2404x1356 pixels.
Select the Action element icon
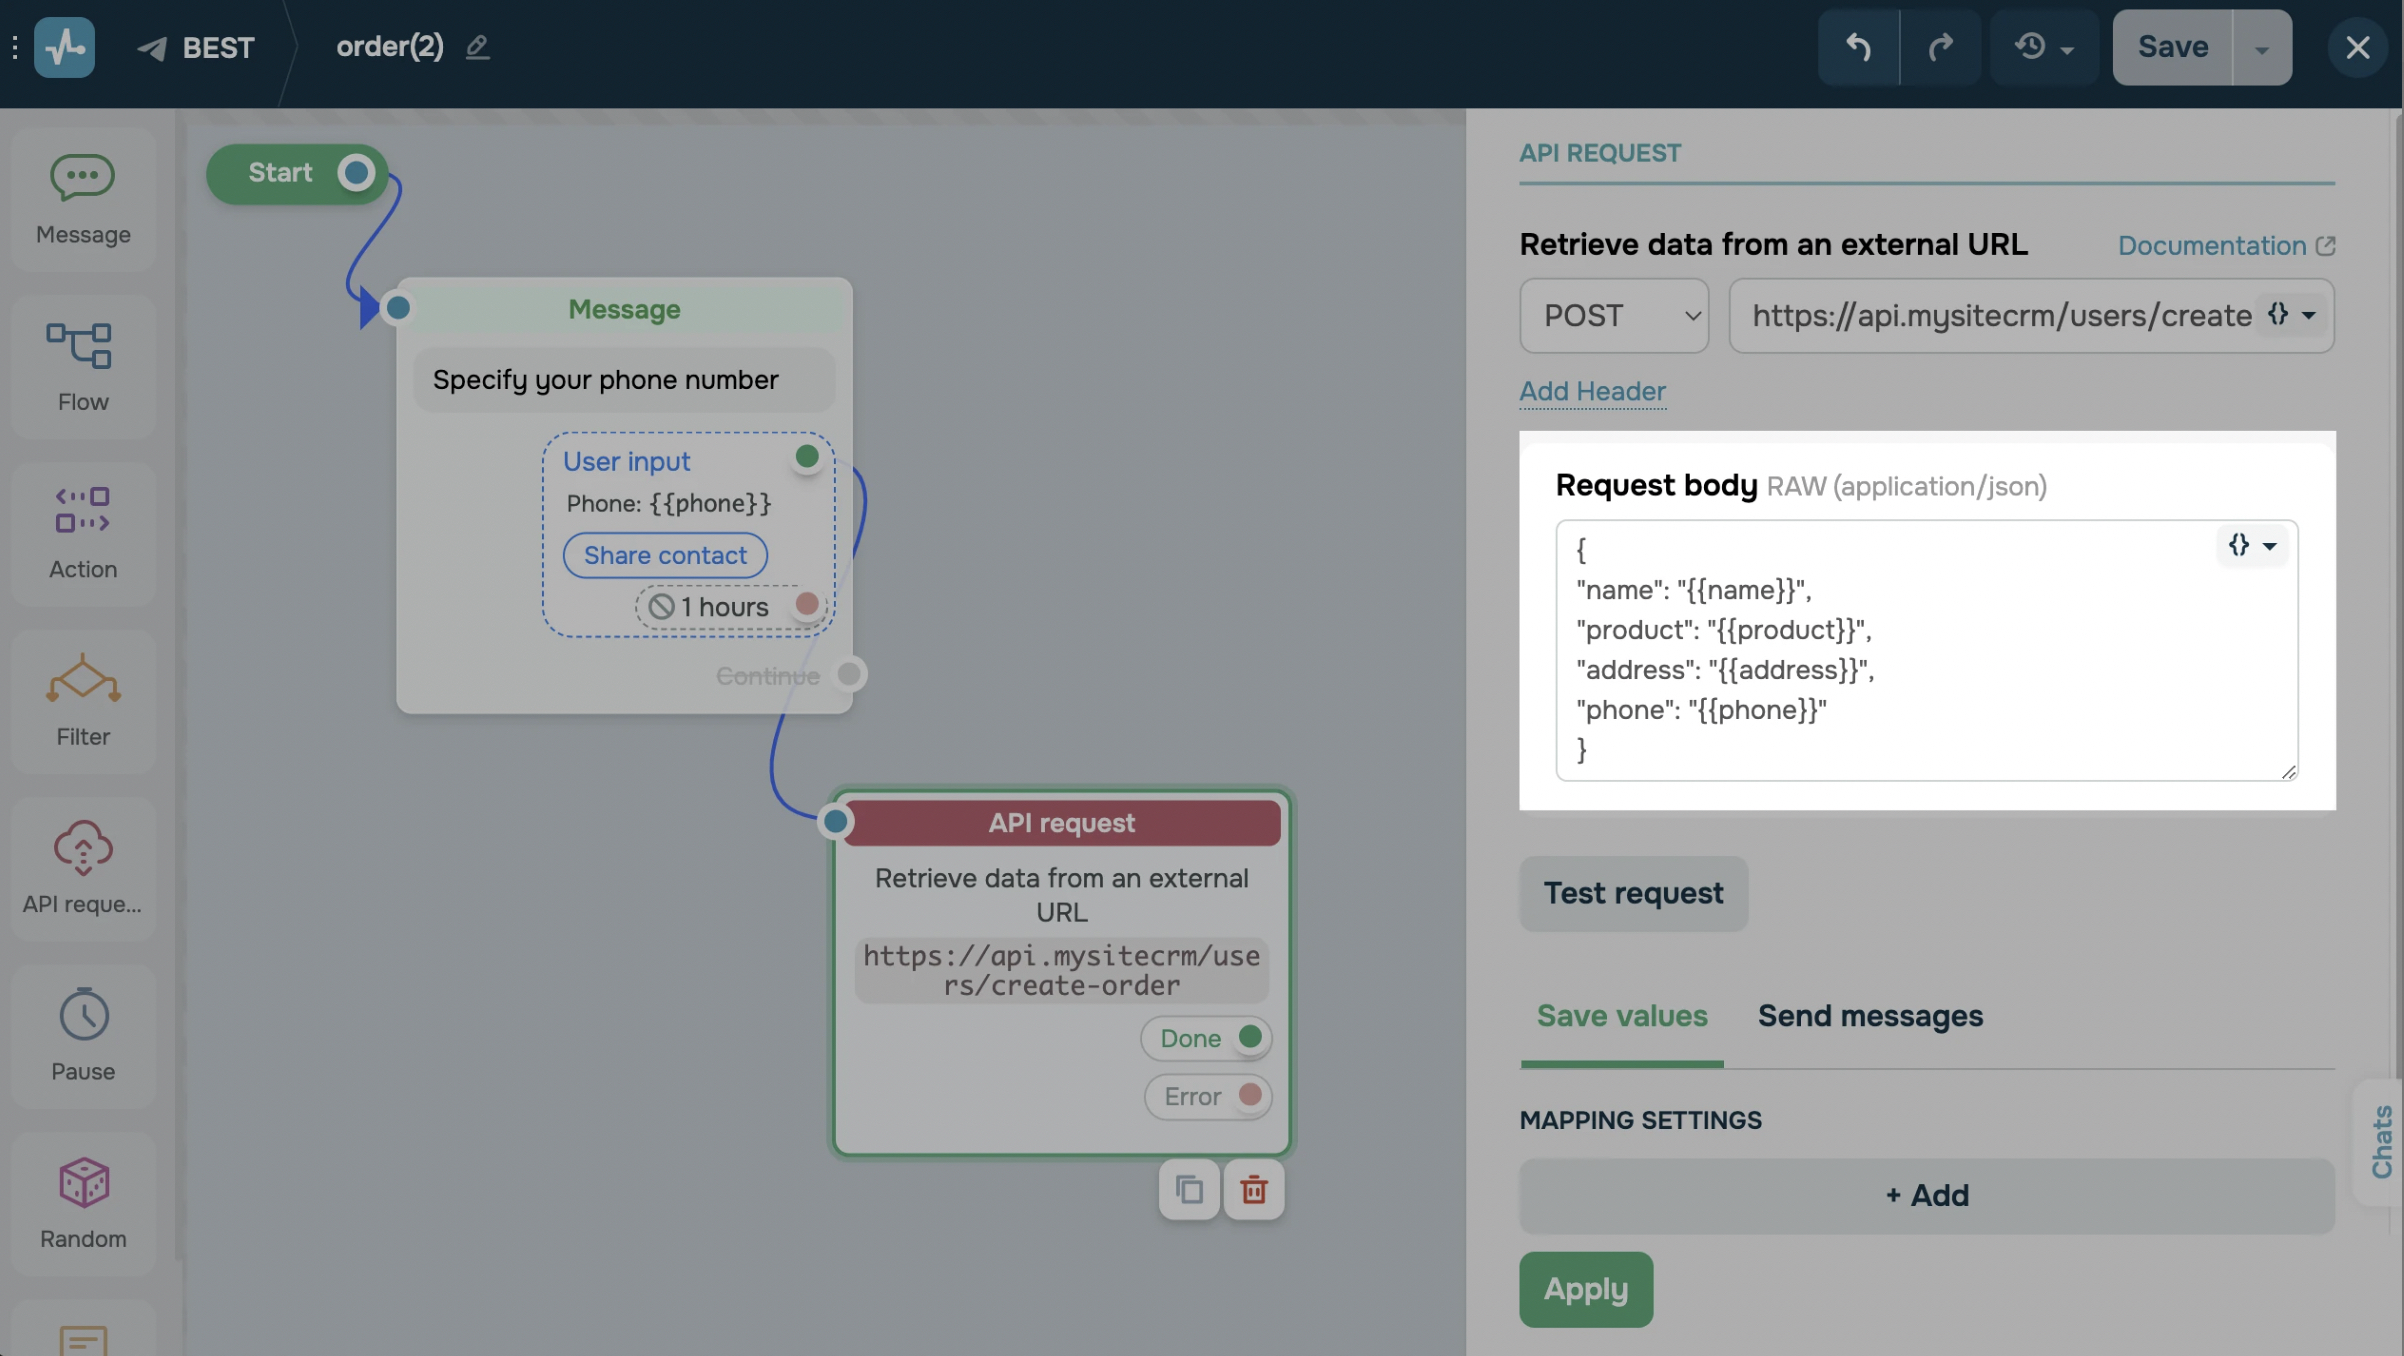coord(82,511)
